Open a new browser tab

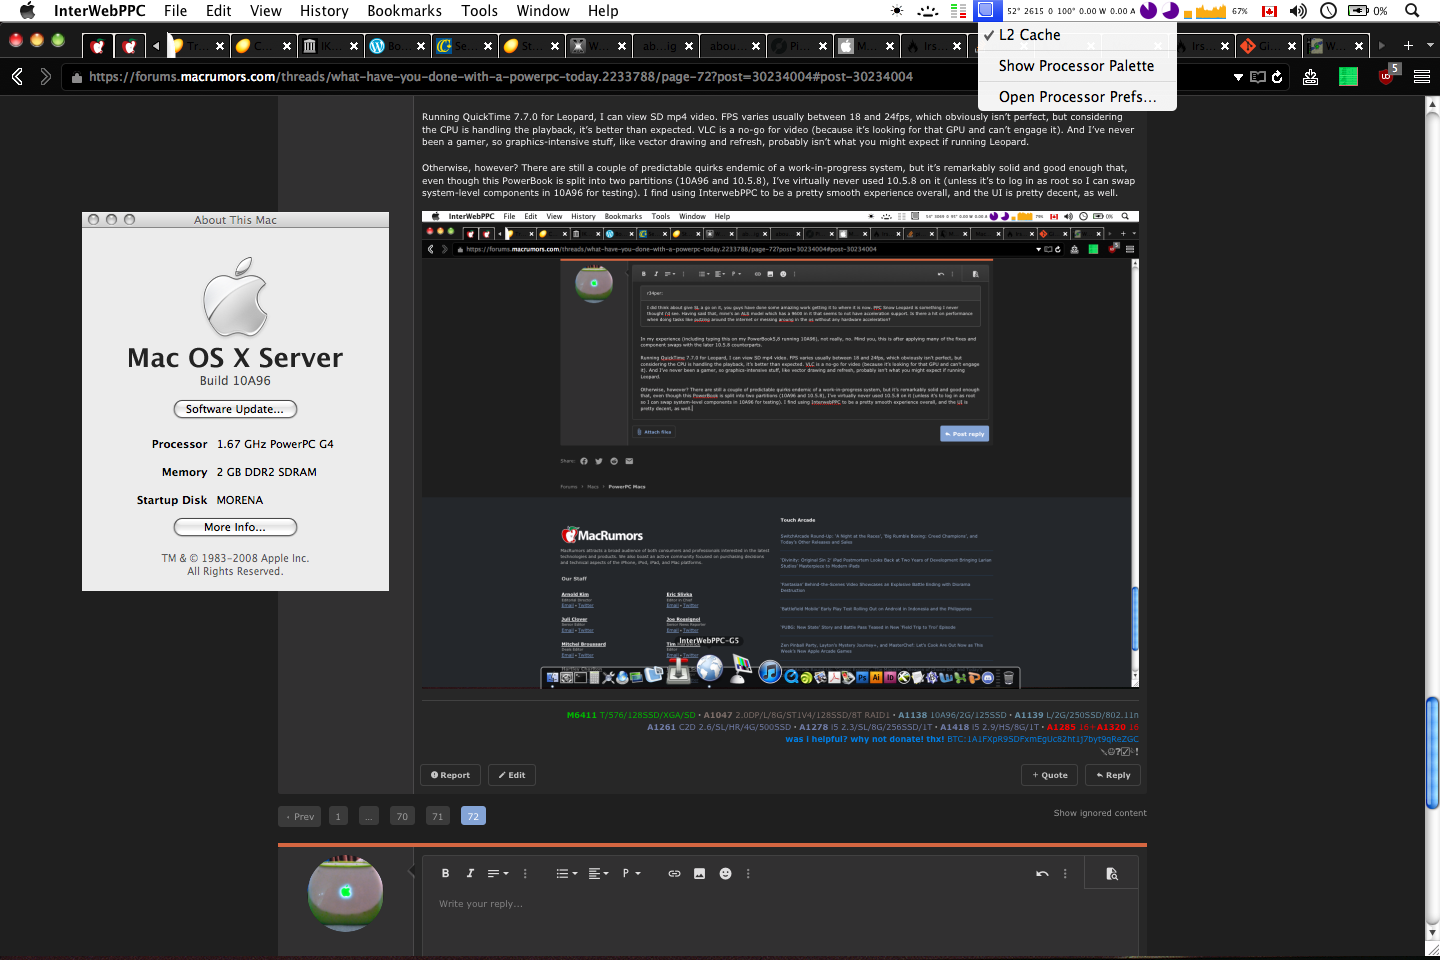(1408, 45)
